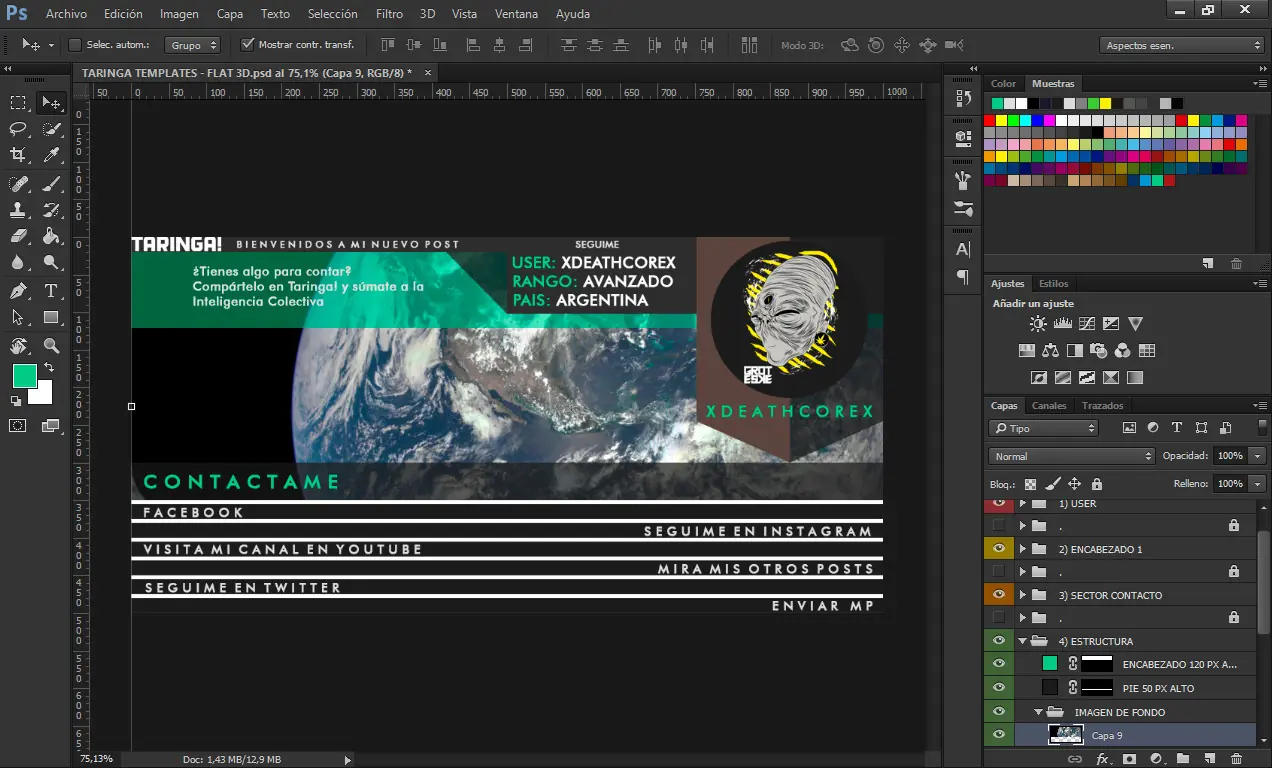Select the Eraser tool
Viewport: 1272px width, 768px height.
click(x=18, y=236)
